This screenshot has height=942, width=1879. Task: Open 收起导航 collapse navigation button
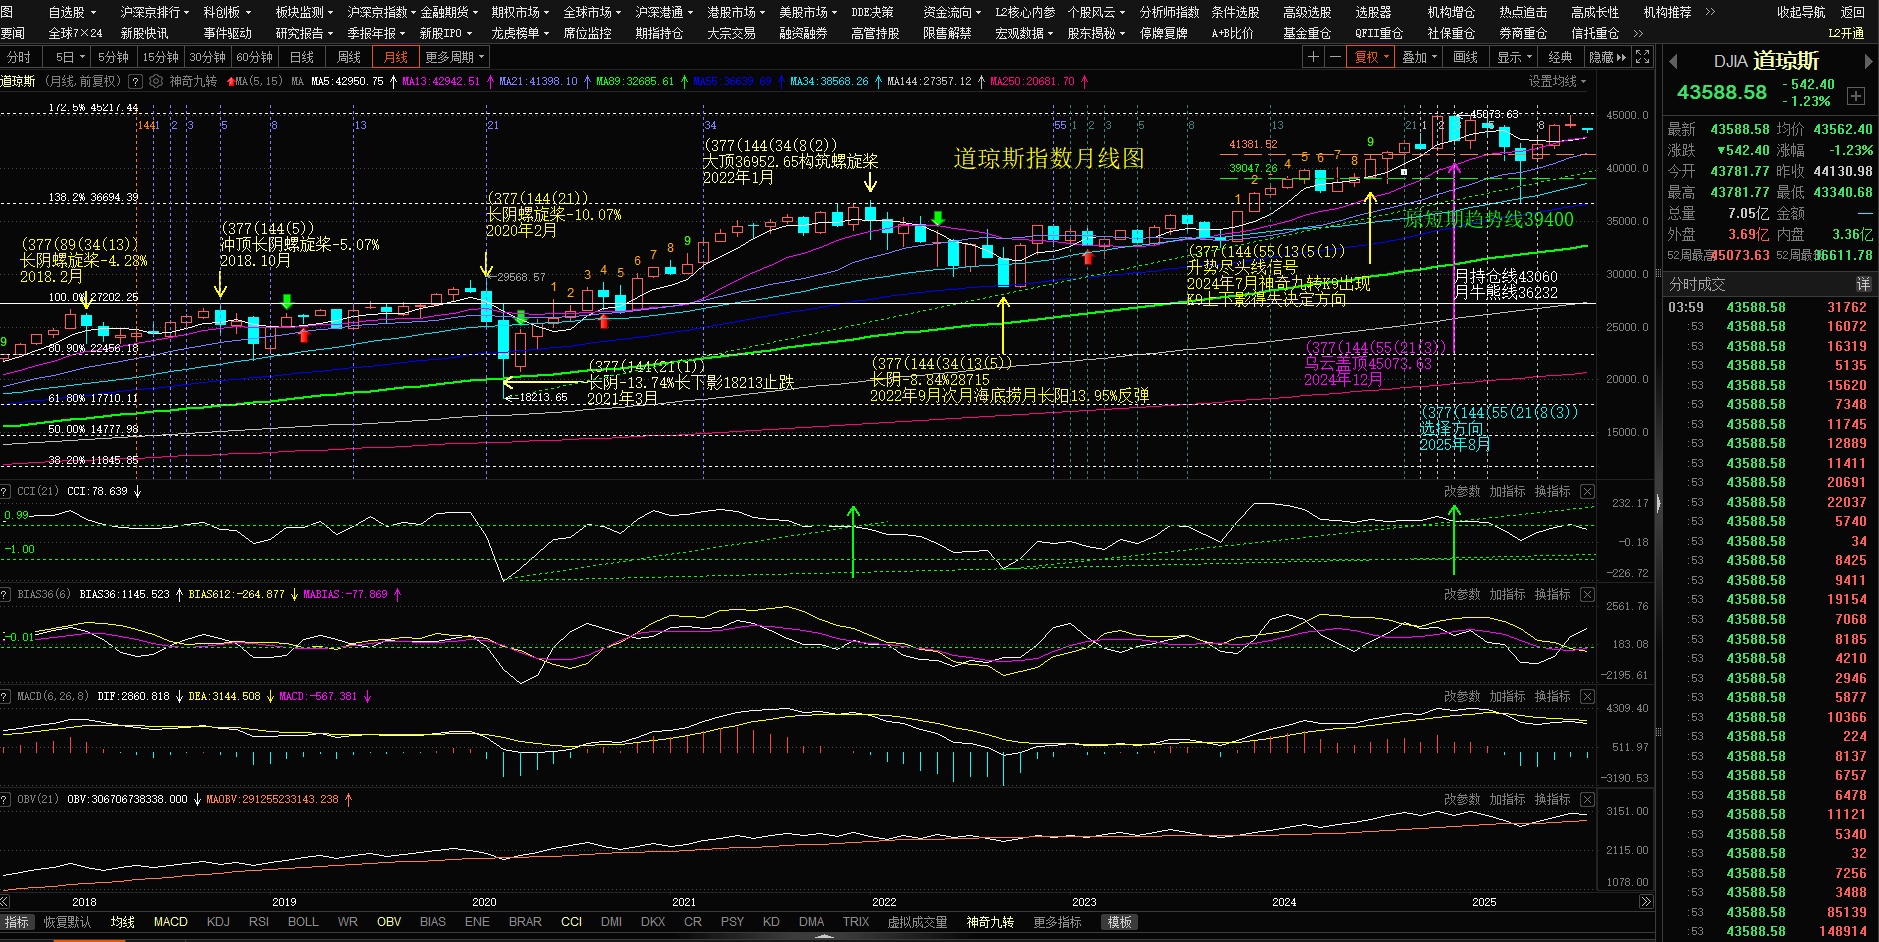point(1801,12)
